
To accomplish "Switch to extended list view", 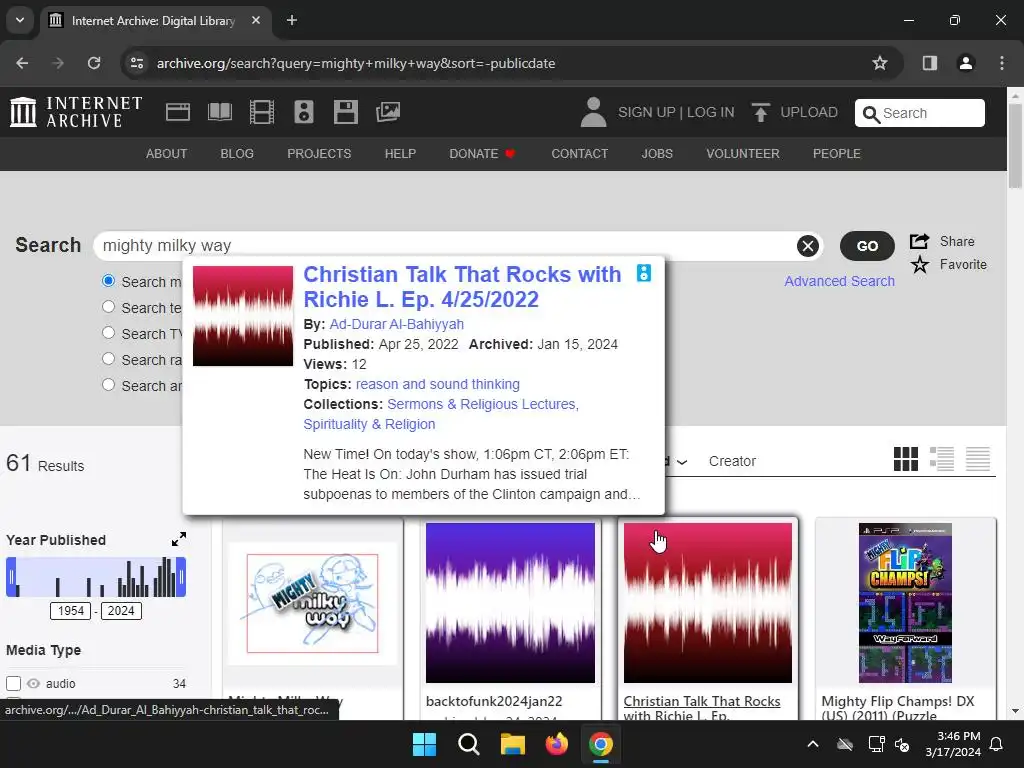I will point(942,459).
